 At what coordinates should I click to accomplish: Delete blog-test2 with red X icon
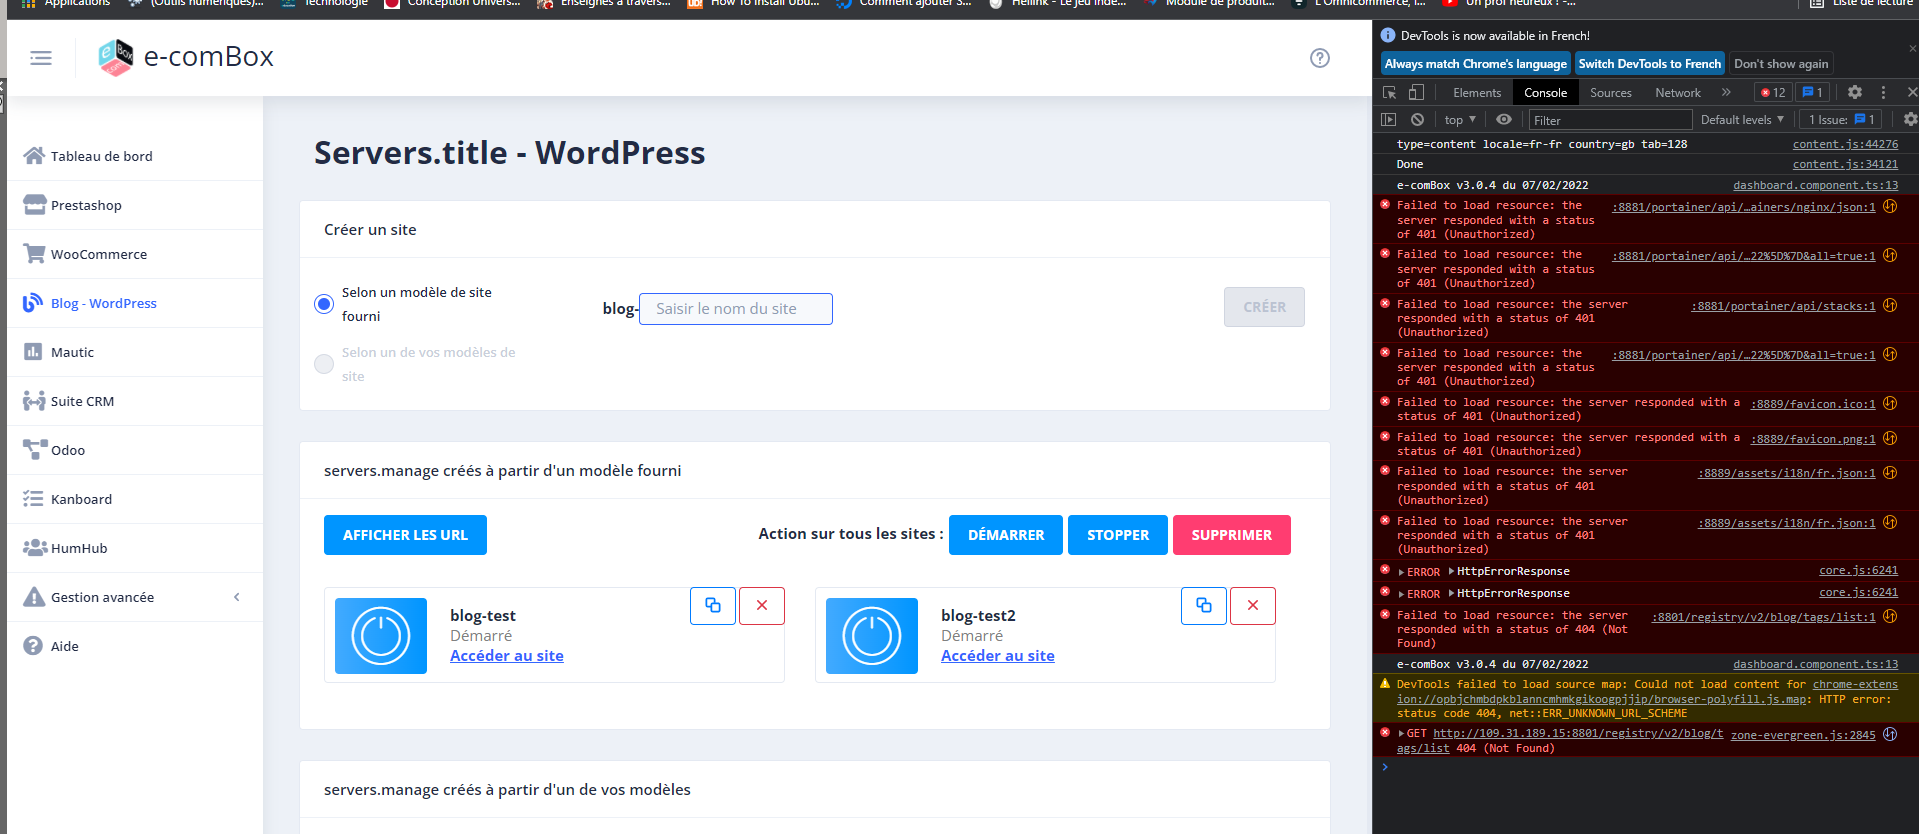pyautogui.click(x=1253, y=606)
